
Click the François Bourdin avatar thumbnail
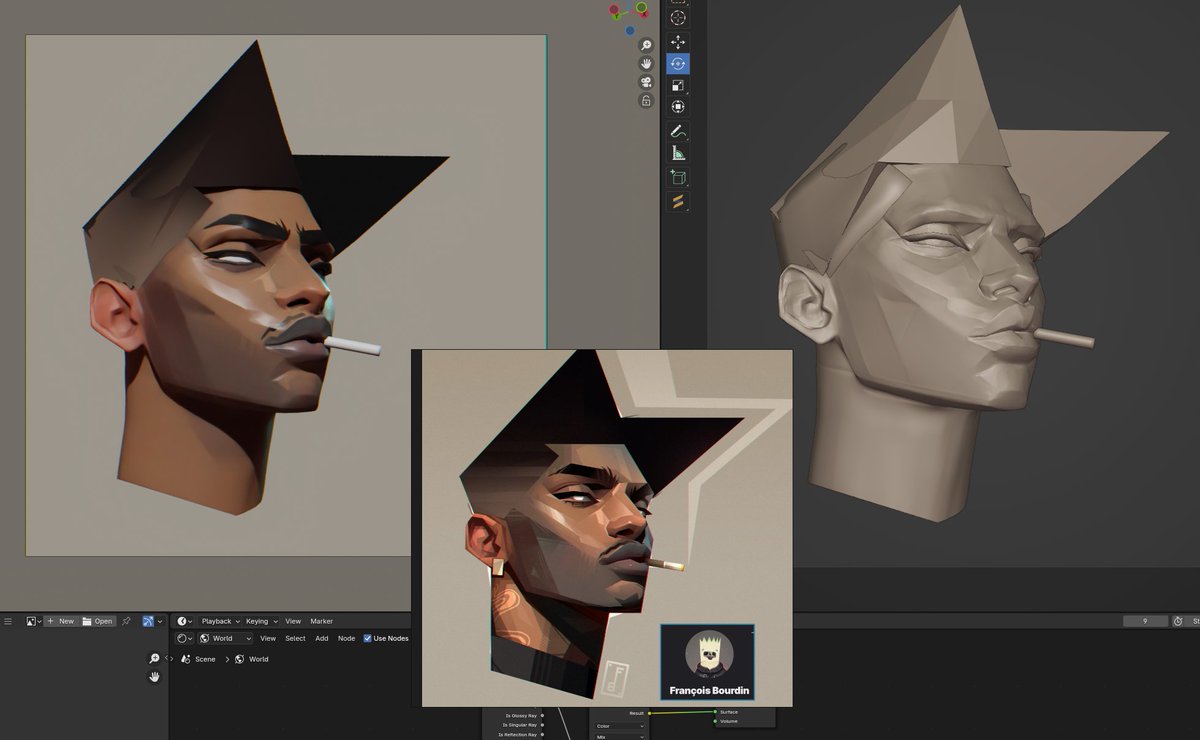[708, 653]
